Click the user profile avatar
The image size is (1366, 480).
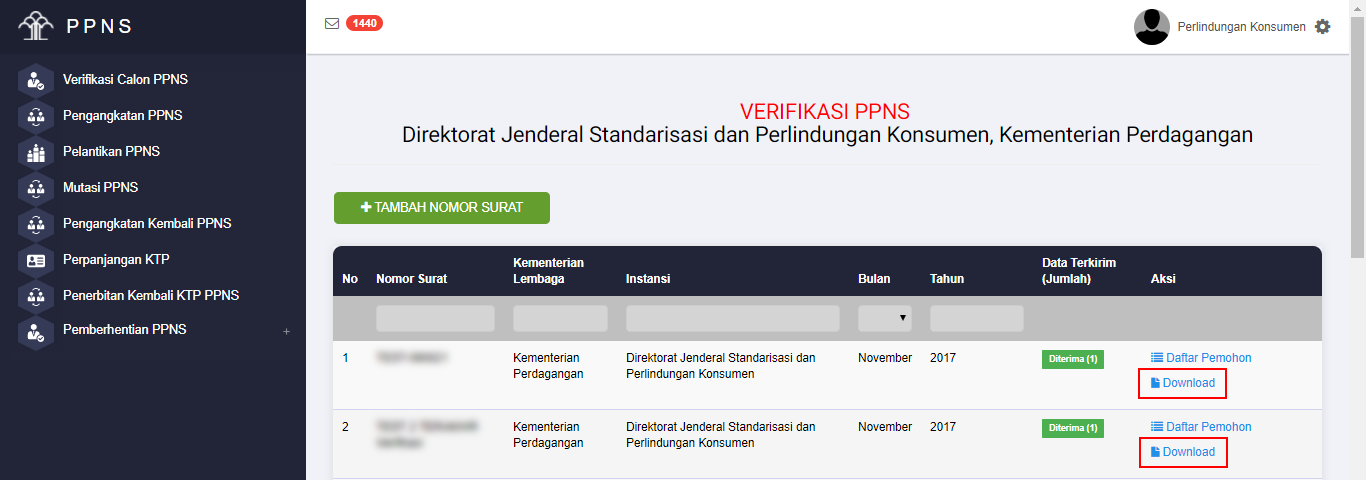pos(1151,27)
